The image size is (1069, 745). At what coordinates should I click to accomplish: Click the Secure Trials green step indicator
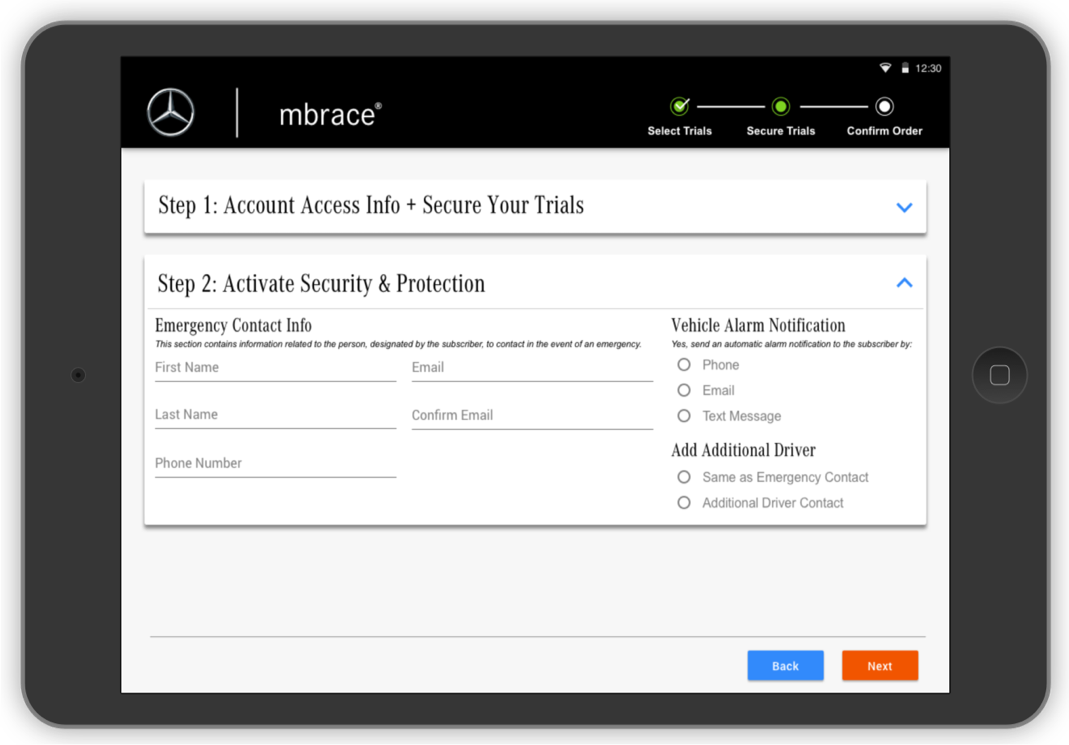780,106
